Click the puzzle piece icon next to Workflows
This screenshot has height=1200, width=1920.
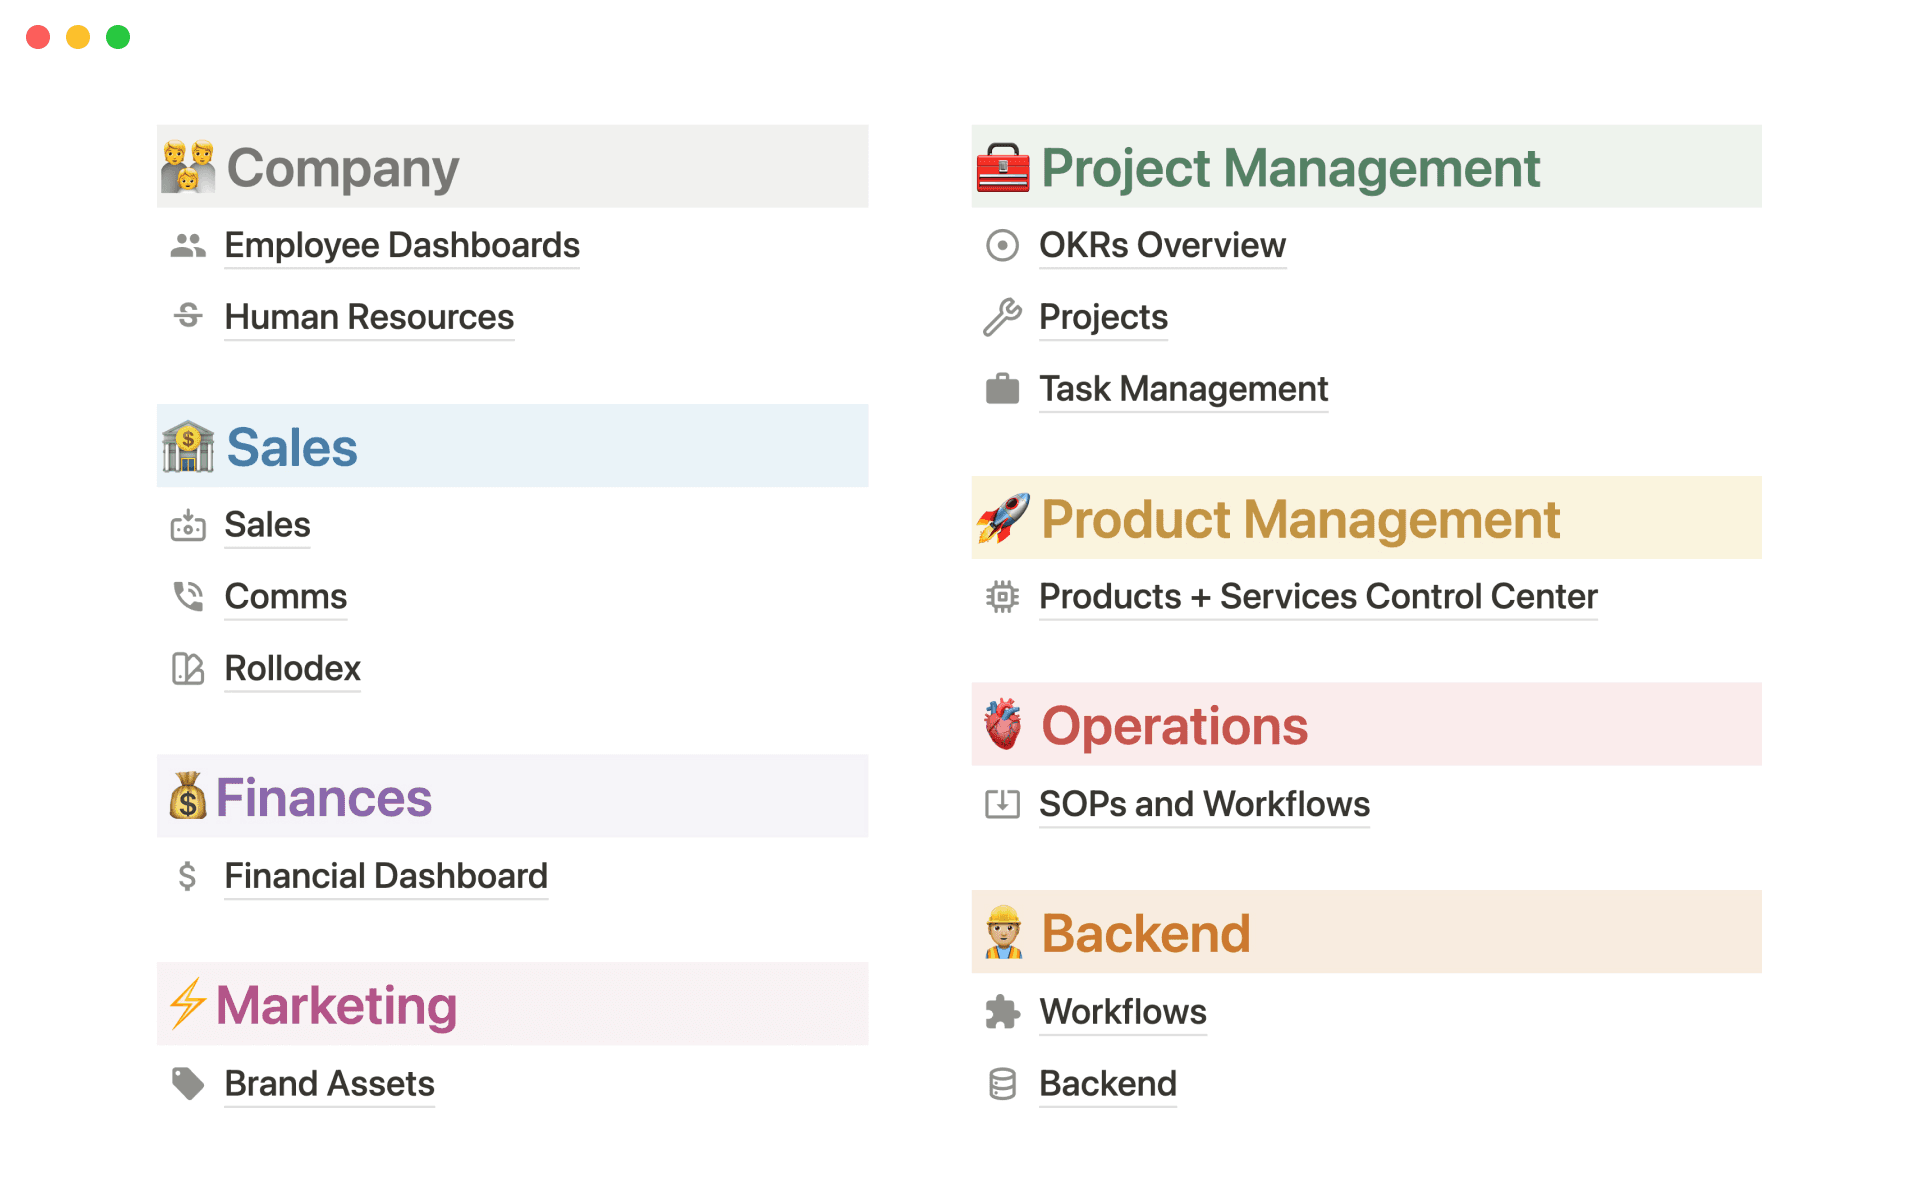1002,1012
